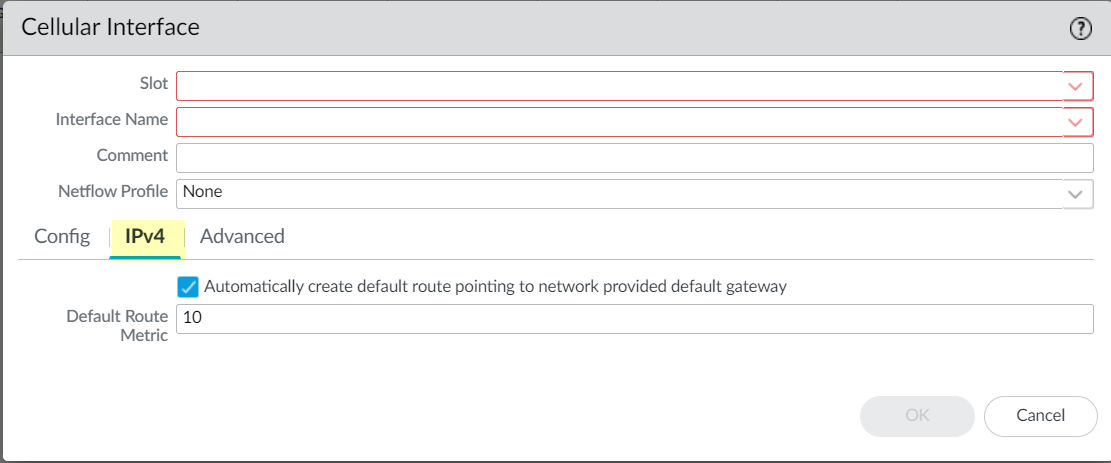Click the Interface Name input field
Screen dimensions: 1111x463
(620, 122)
